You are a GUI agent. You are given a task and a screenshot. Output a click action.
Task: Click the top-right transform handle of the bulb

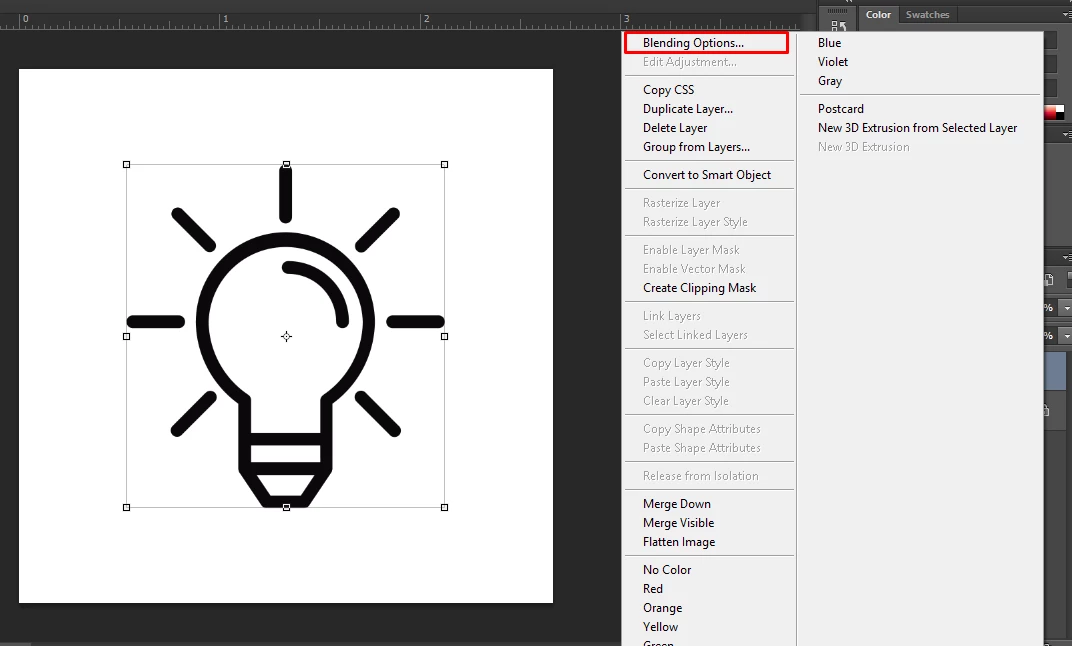point(444,165)
